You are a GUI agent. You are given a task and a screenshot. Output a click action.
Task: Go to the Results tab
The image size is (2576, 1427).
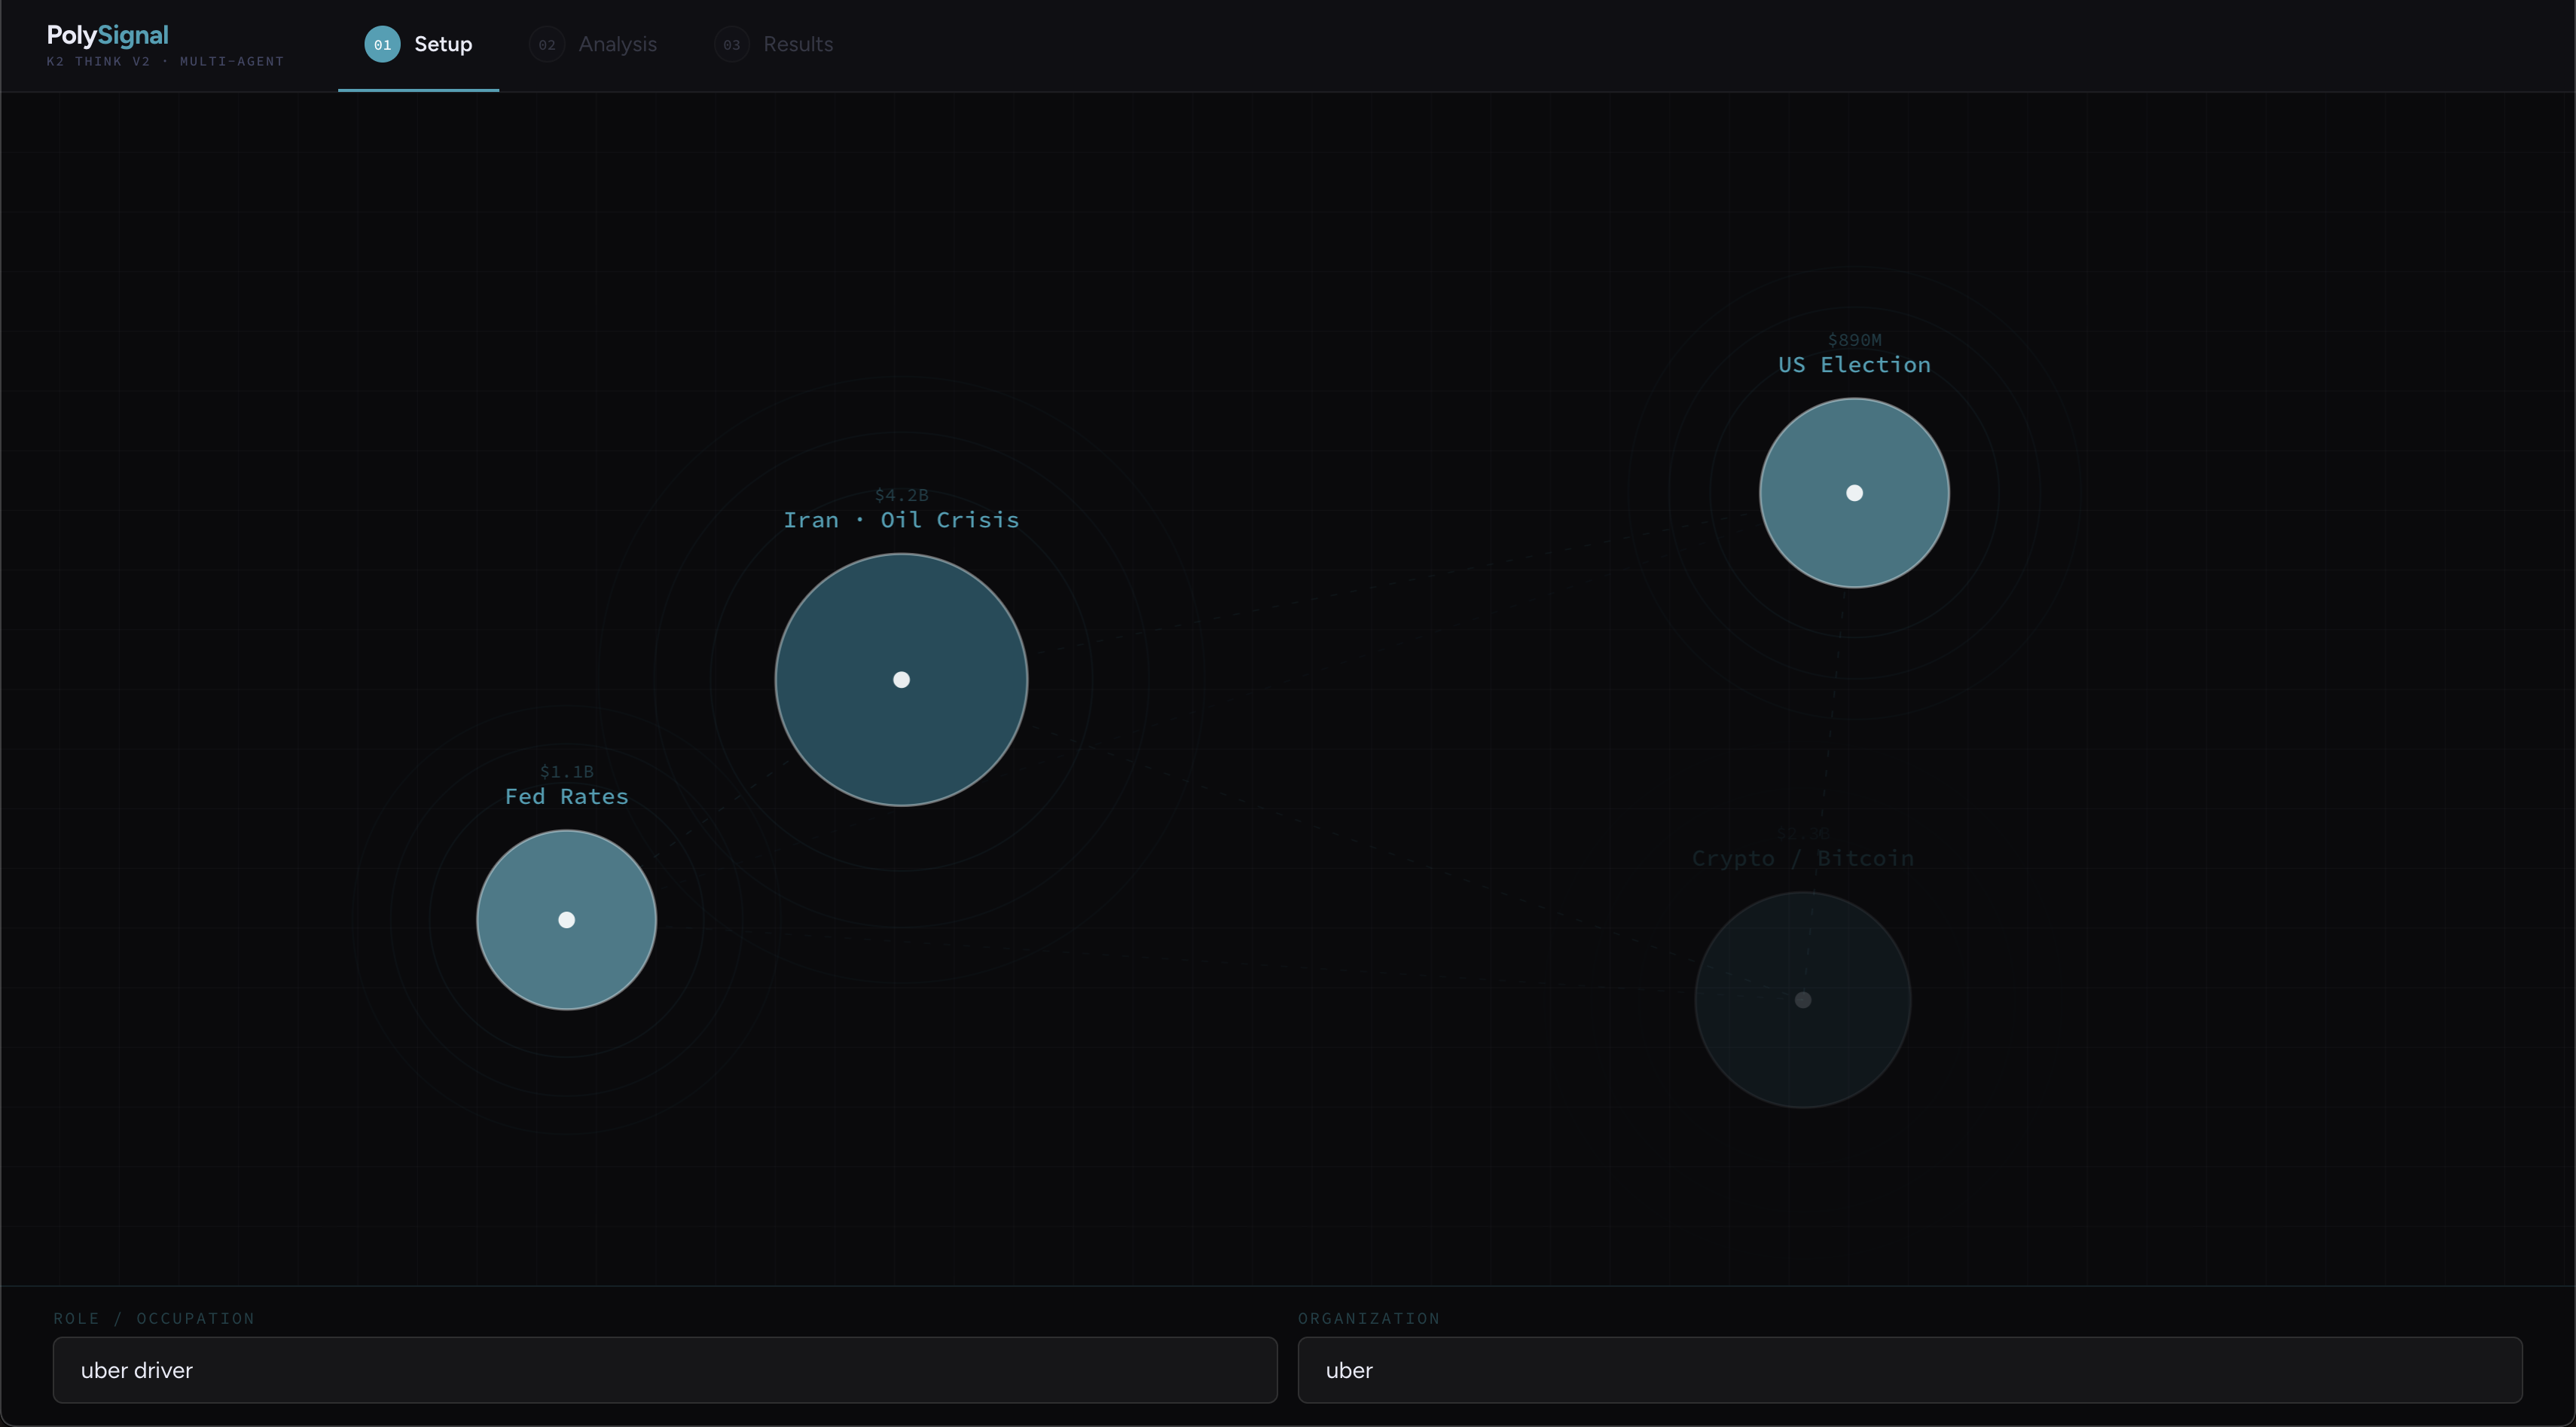coord(798,44)
